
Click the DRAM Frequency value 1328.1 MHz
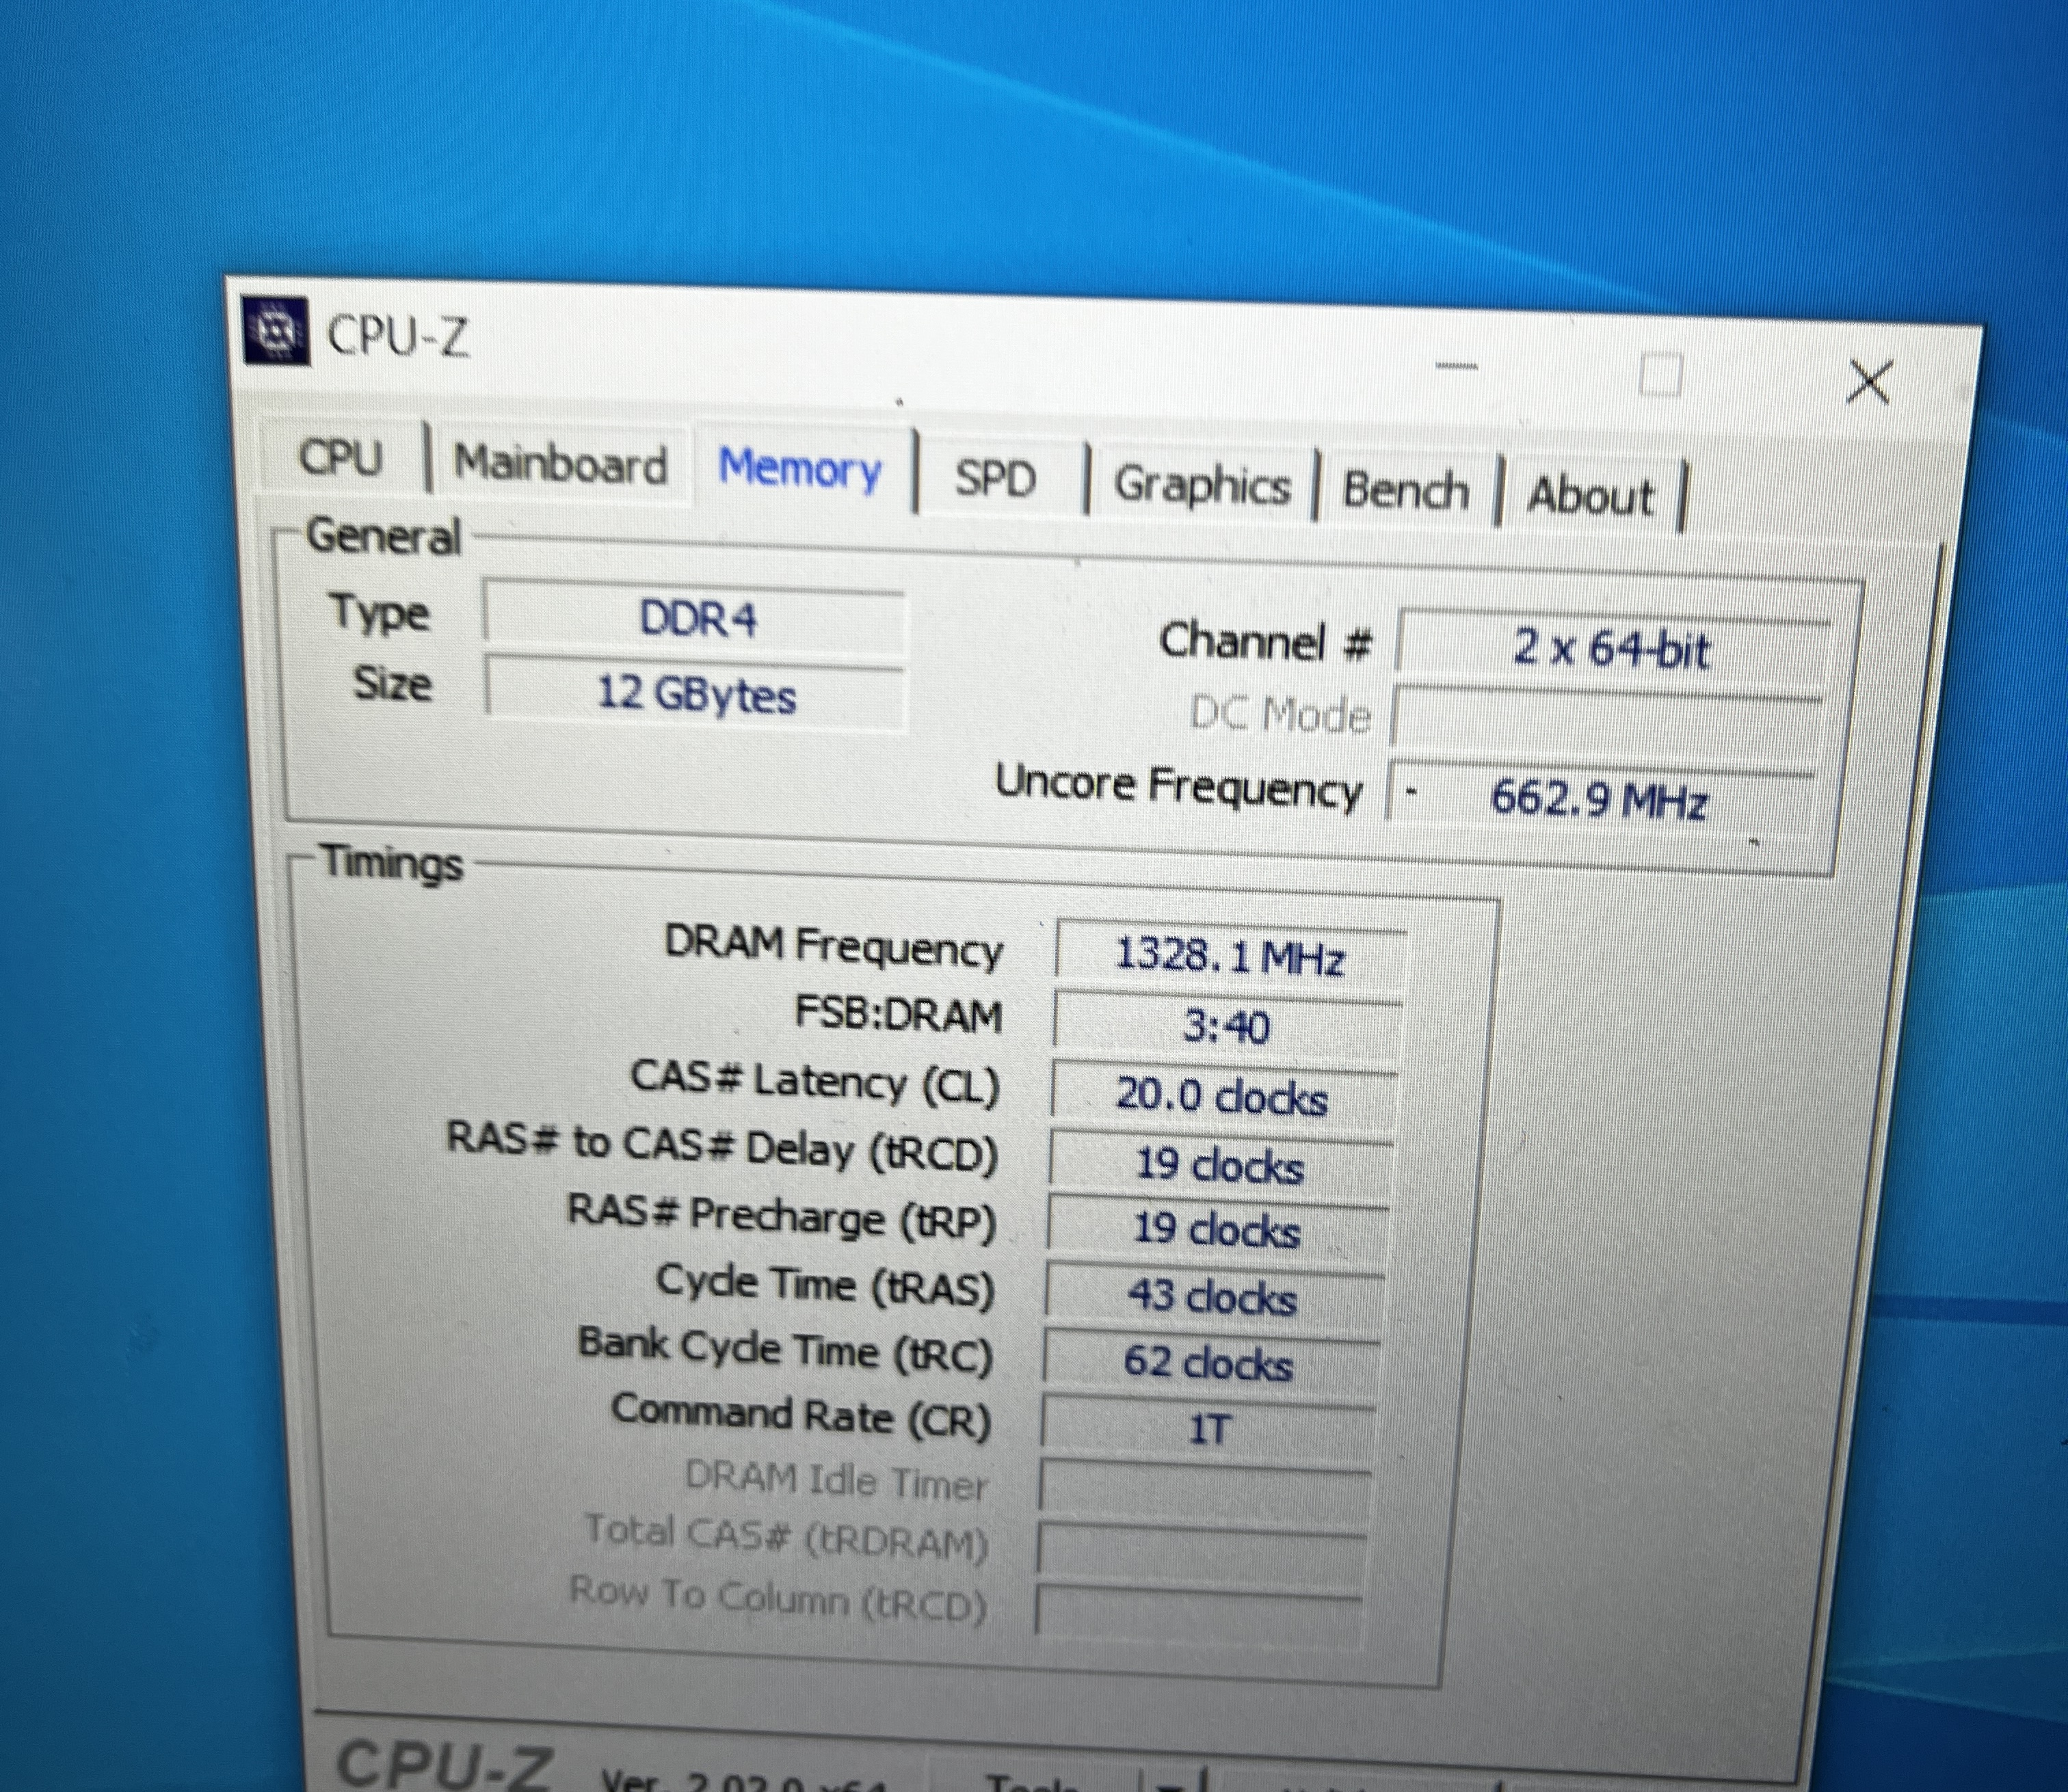1230,957
